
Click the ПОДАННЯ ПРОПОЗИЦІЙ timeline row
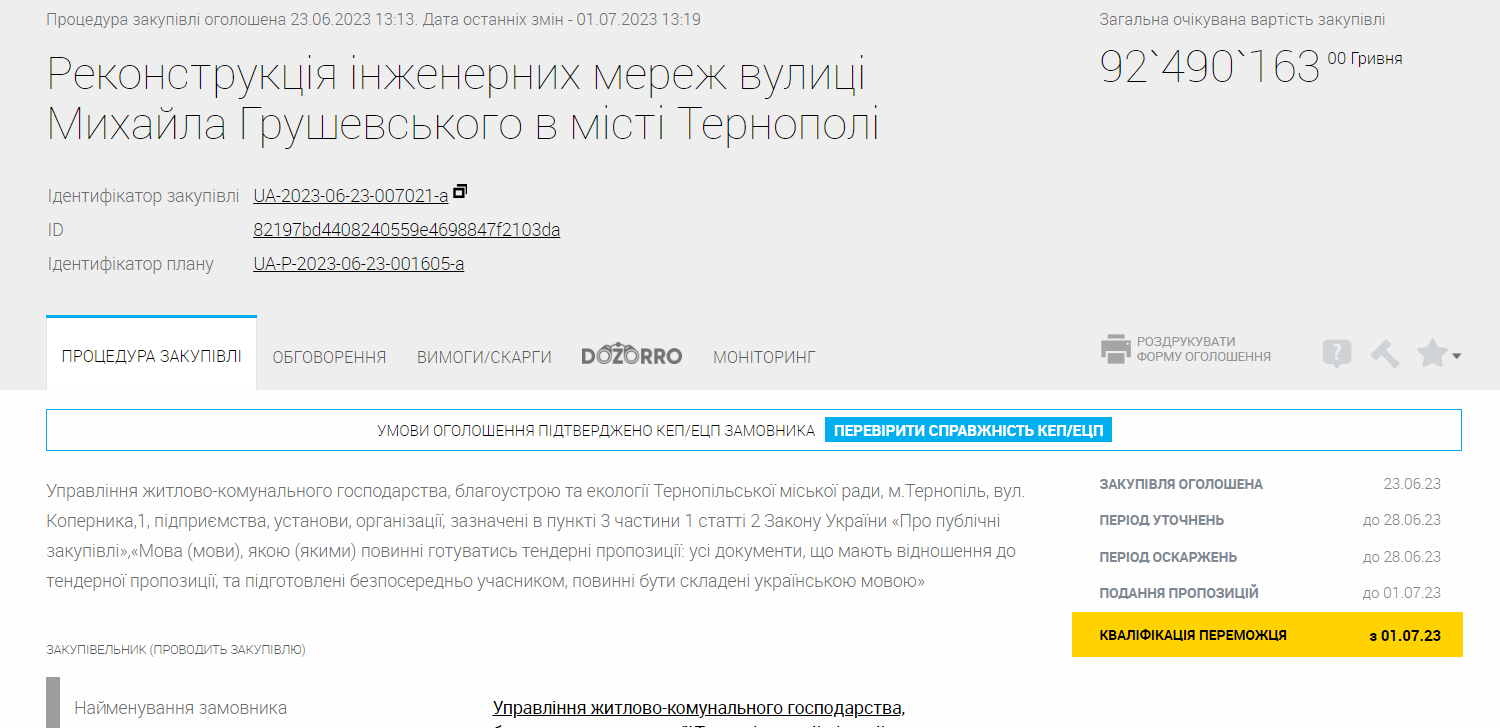pyautogui.click(x=1269, y=593)
